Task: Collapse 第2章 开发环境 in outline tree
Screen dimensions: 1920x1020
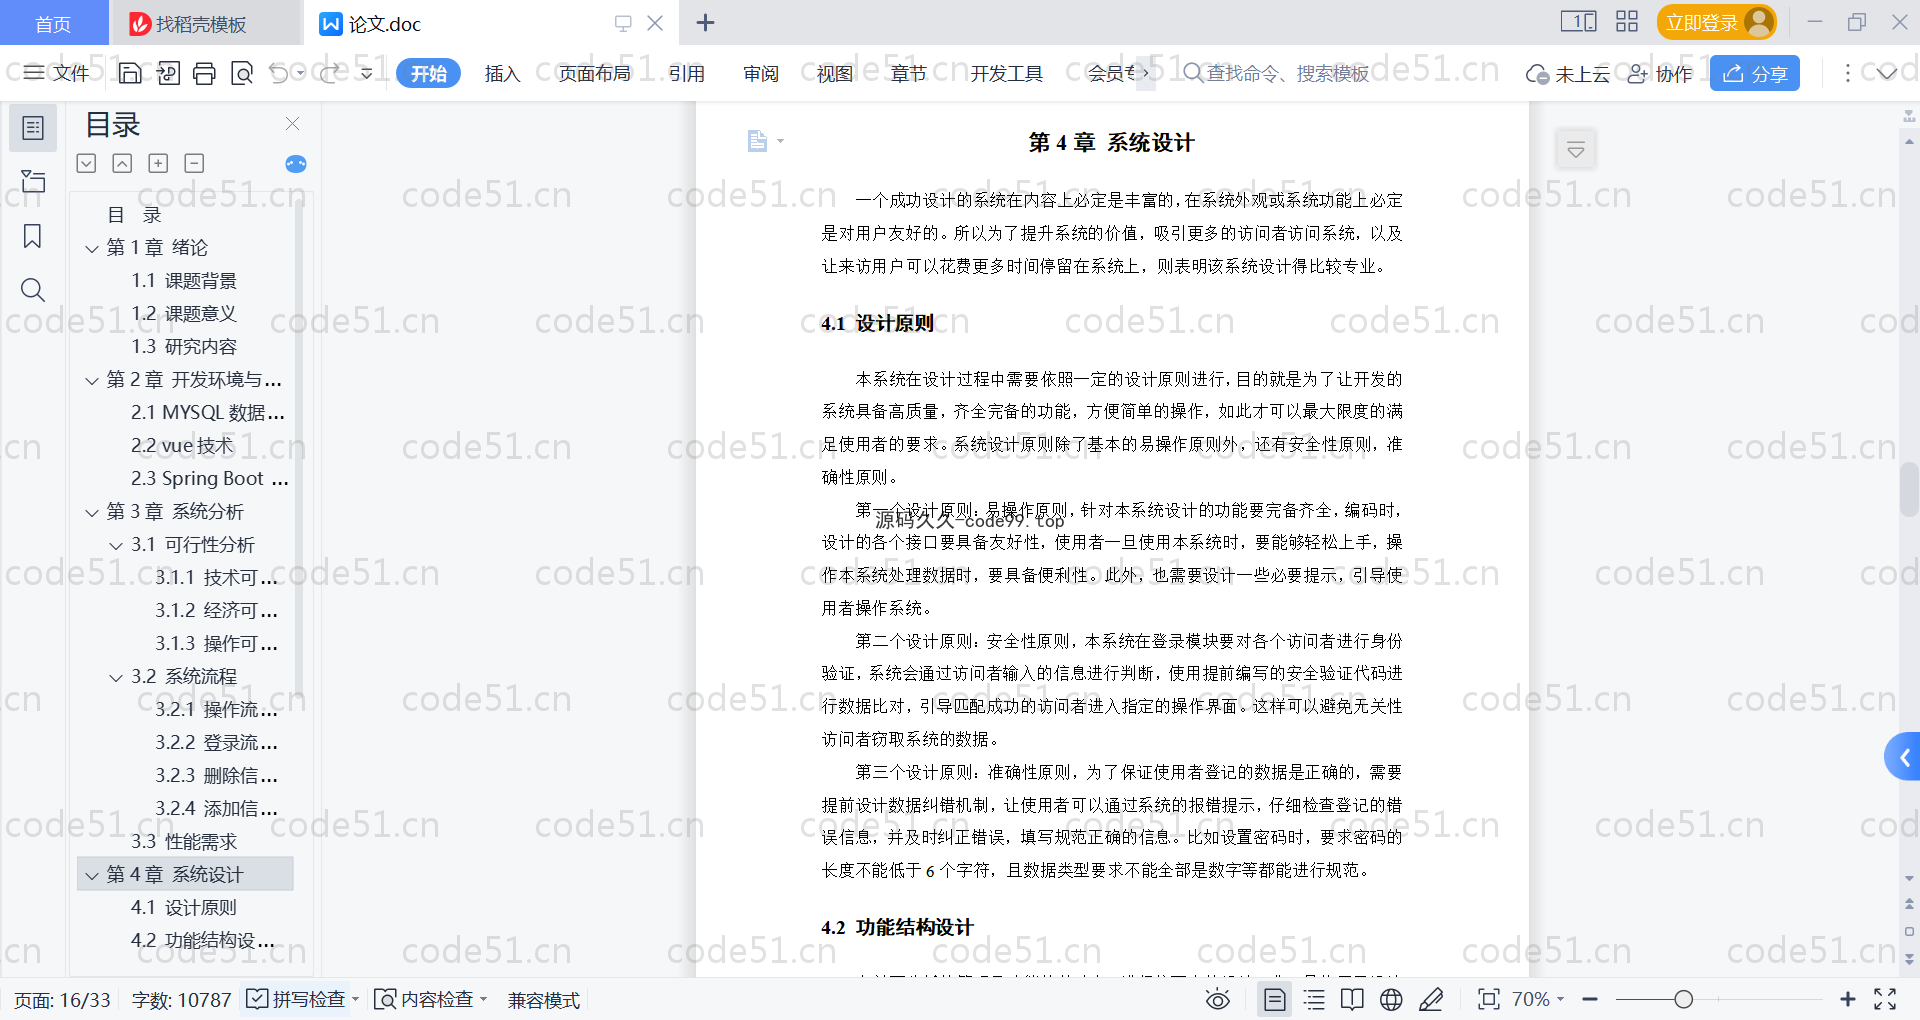Action: [92, 381]
